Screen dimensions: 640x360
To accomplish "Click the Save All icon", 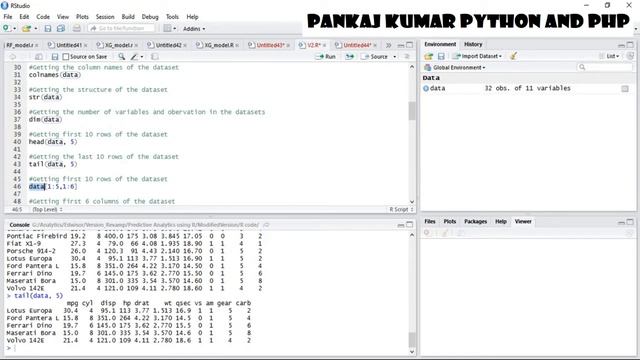I will [x=61, y=29].
